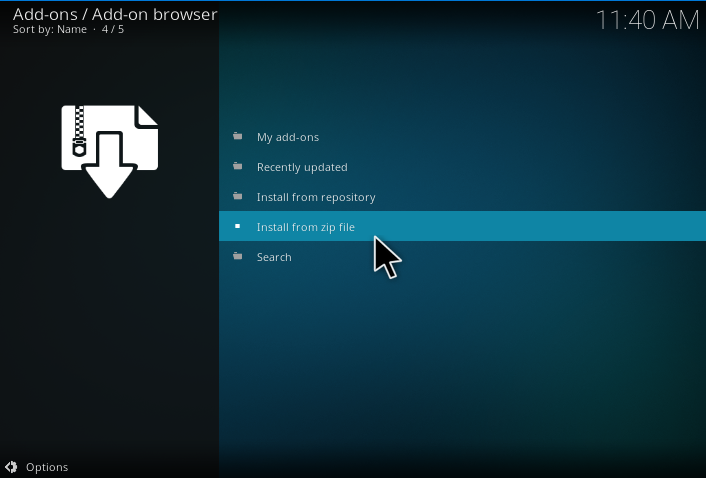Viewport: 706px width, 478px height.
Task: Click the Add-ons / Add-on browser heading
Action: (x=115, y=14)
